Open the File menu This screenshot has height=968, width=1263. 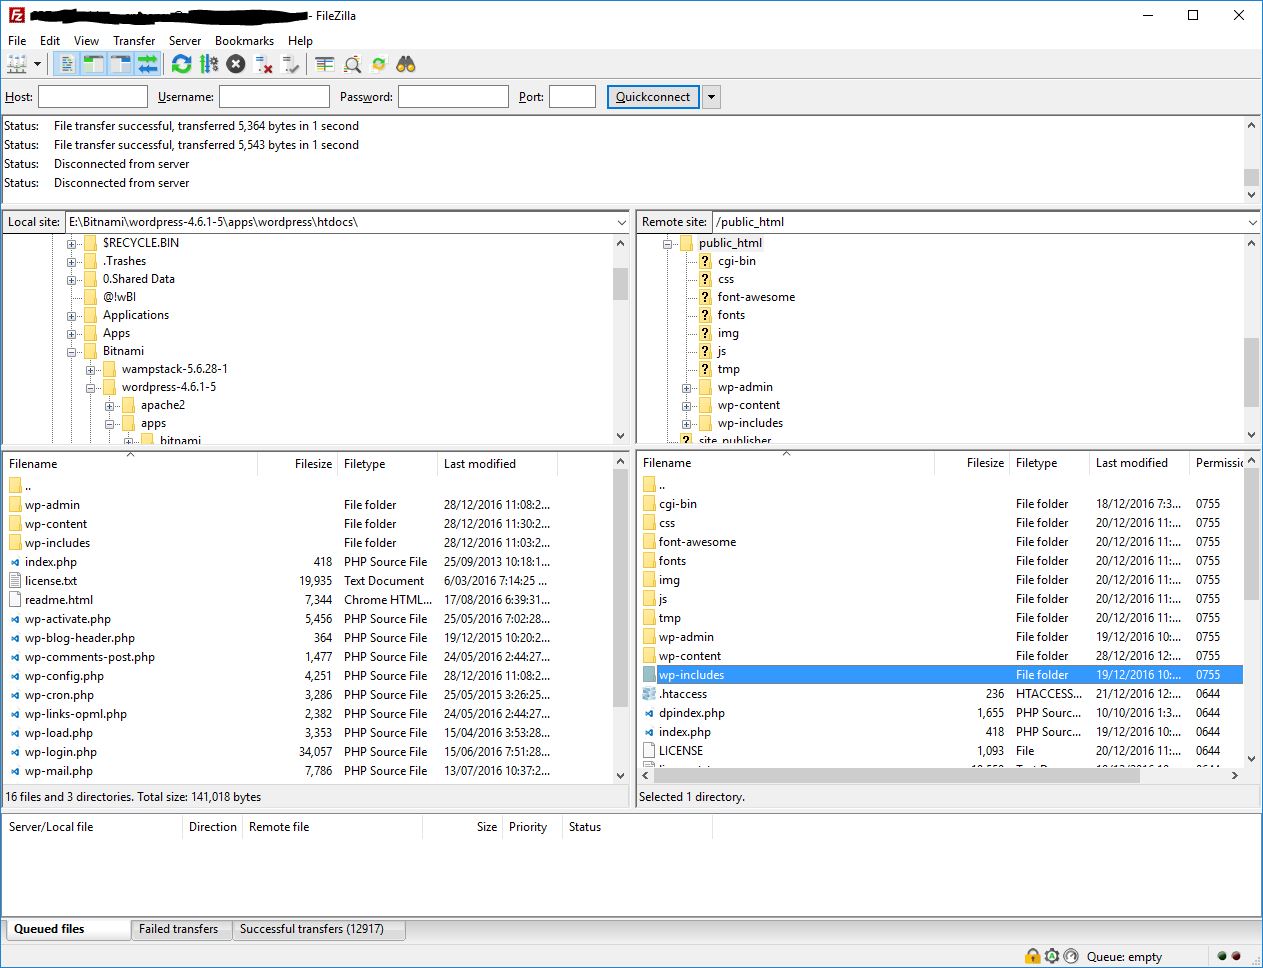(x=17, y=41)
